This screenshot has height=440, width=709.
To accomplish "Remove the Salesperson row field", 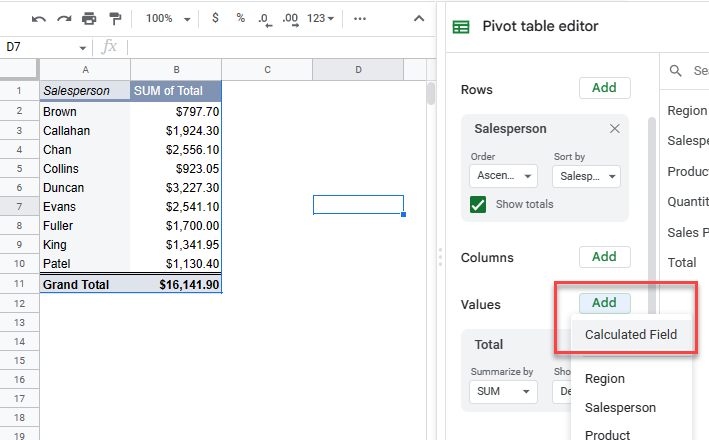I will tap(614, 129).
